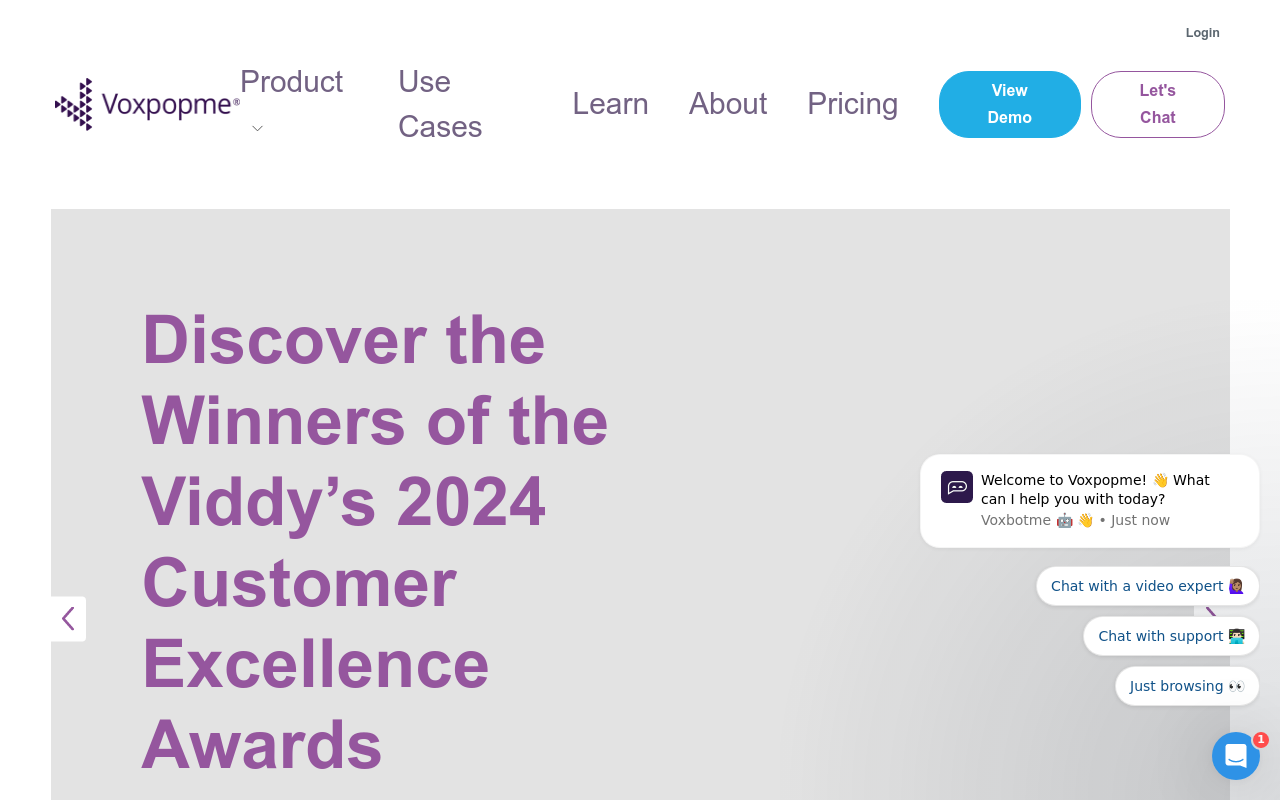Choose the Chat with support option
The image size is (1280, 800).
click(x=1170, y=636)
